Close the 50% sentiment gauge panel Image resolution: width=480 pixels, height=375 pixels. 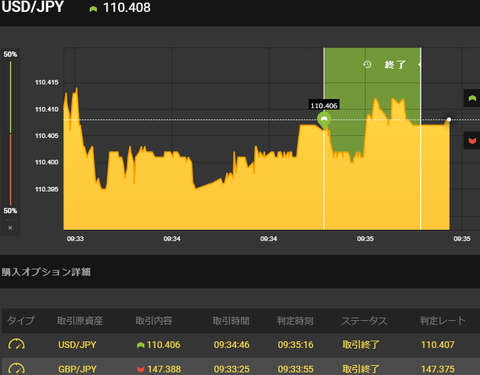10,228
